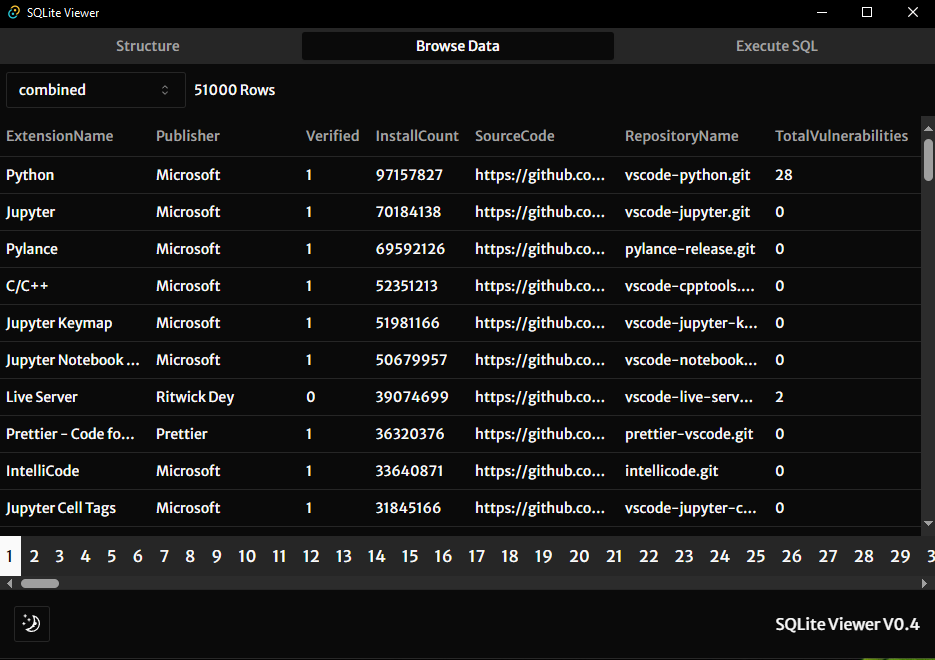Click the SQLite Viewer app logo icon
This screenshot has width=935, height=660.
[14, 13]
